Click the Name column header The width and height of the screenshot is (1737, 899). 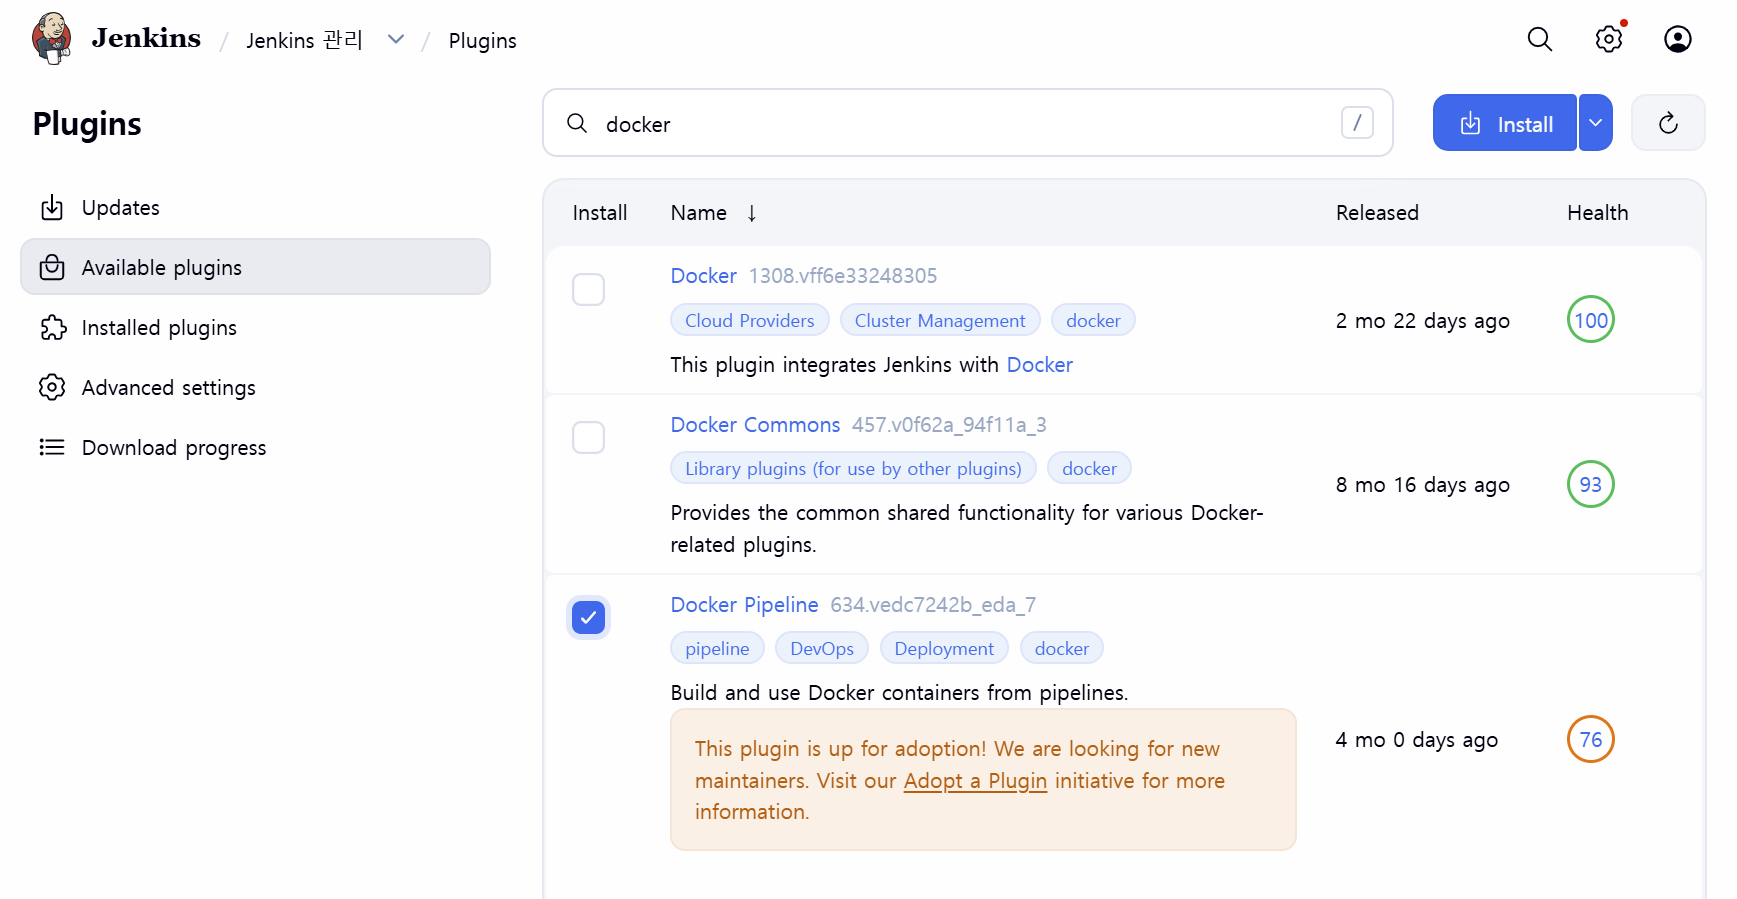coord(698,213)
